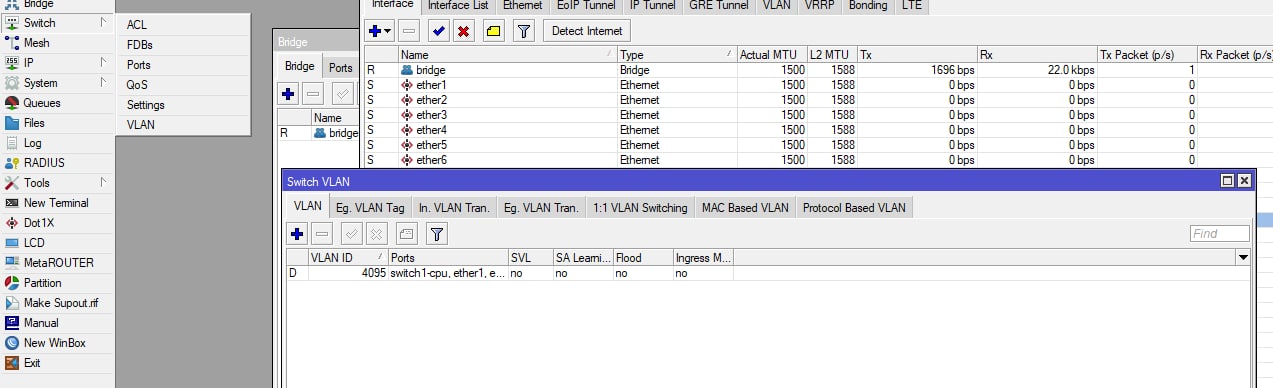1273x388 pixels.
Task: Open Bonding tab in Interface window
Action: click(x=867, y=5)
